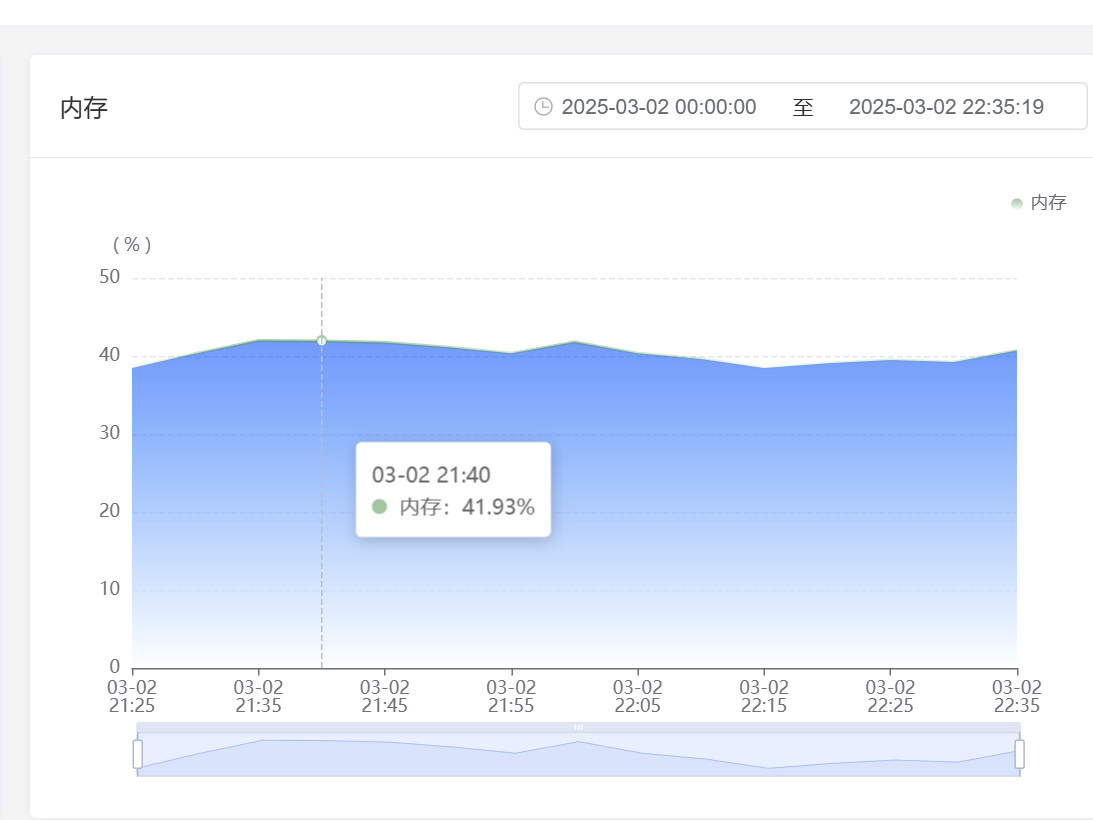This screenshot has width=1093, height=820.
Task: Click the grip handle atop the zoom slider
Action: [578, 727]
